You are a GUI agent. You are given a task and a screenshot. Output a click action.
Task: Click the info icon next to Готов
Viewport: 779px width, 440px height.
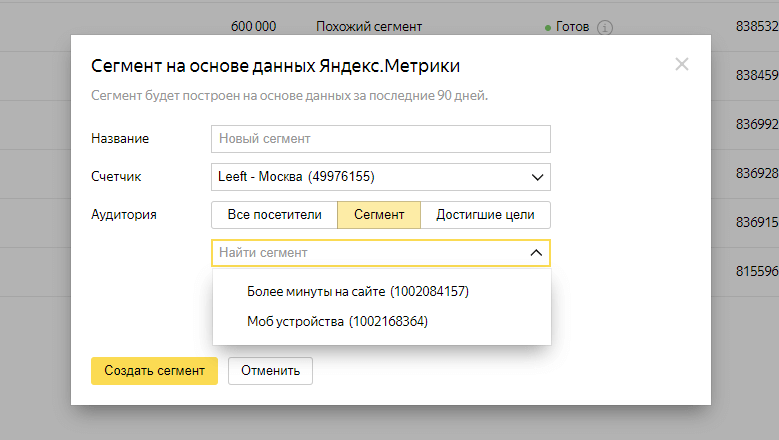pos(605,27)
